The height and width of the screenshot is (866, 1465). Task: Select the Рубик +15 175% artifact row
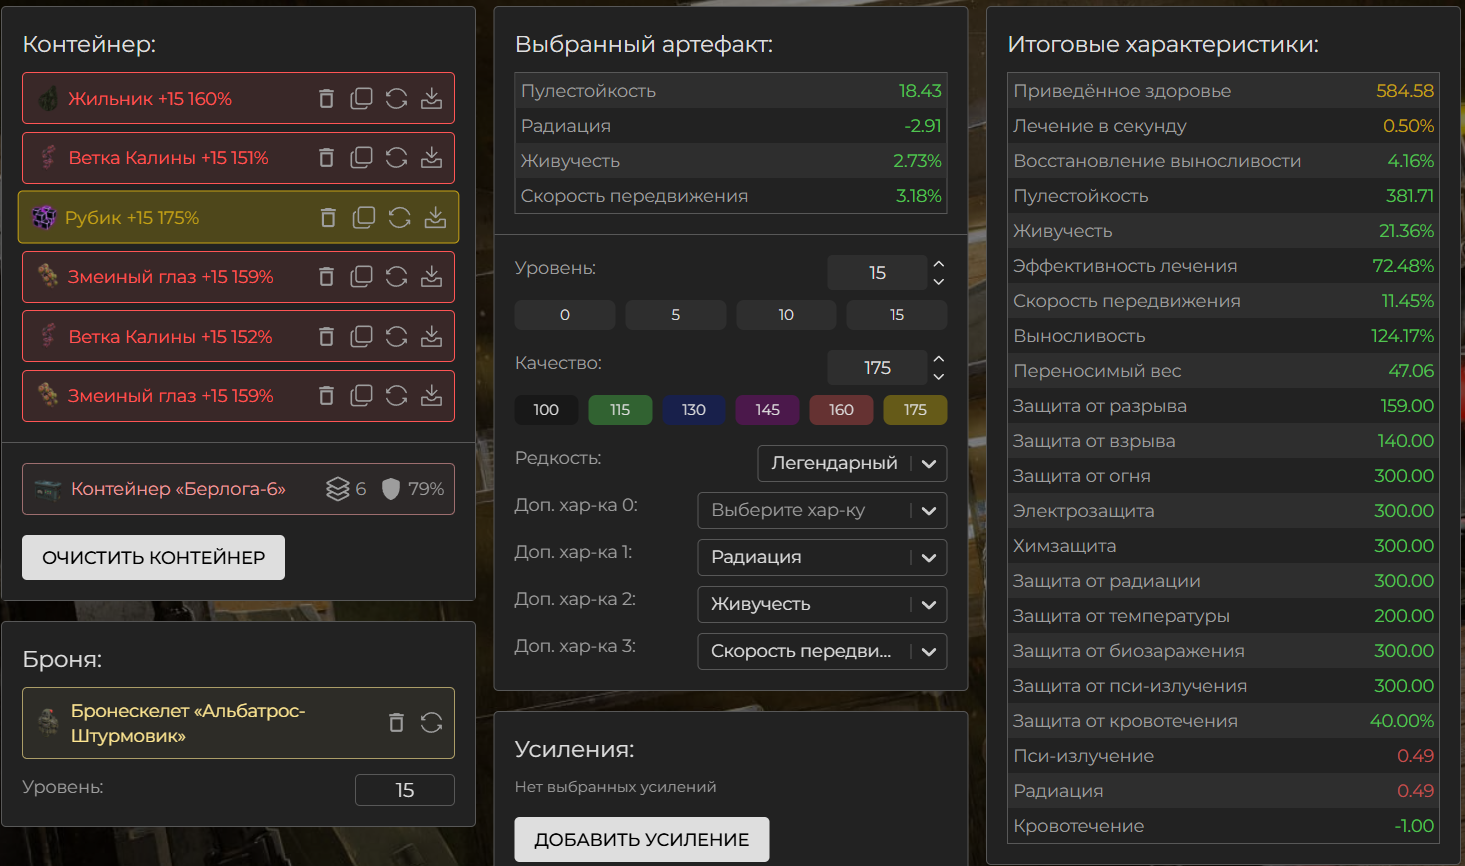[180, 218]
